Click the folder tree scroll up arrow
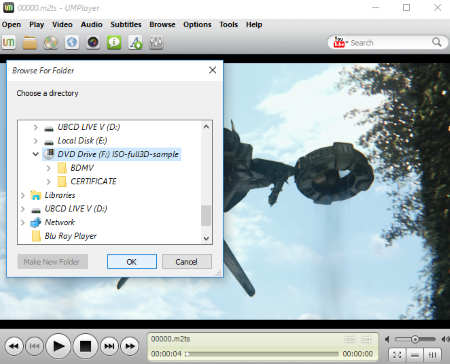This screenshot has width=450, height=364. [206, 127]
